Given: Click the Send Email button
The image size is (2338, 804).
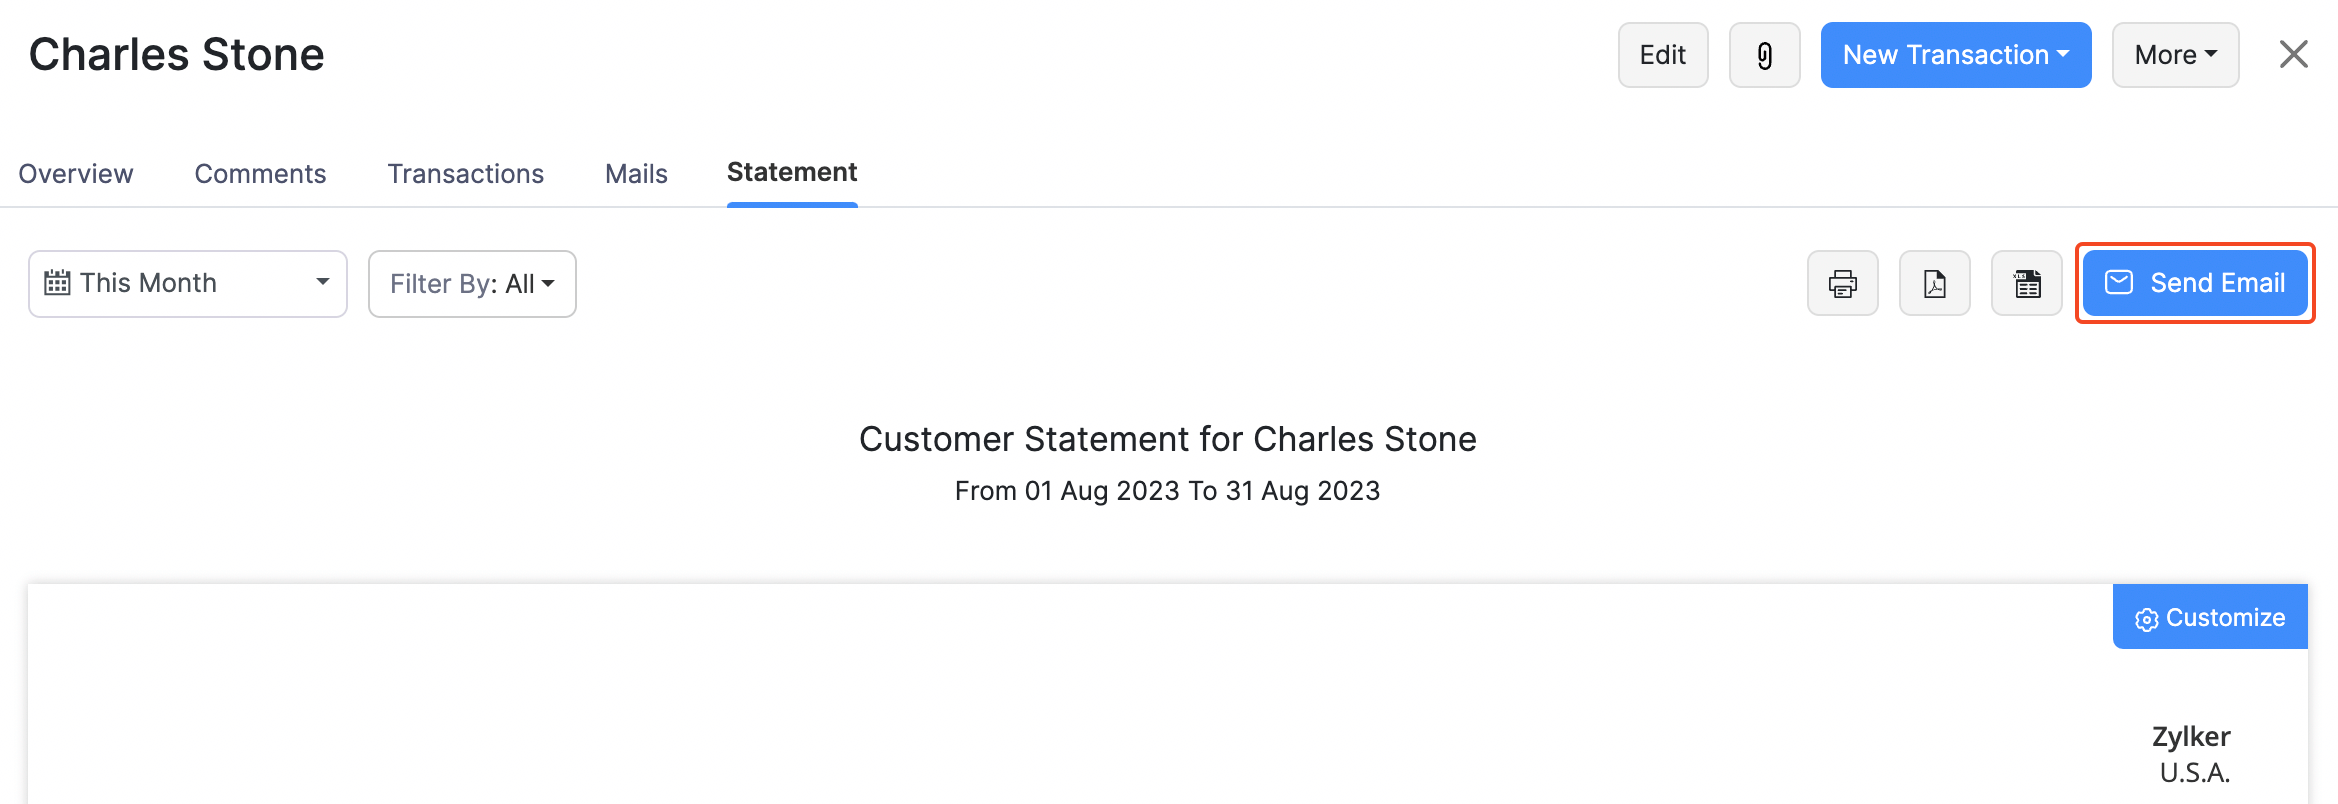Looking at the screenshot, I should coord(2195,283).
